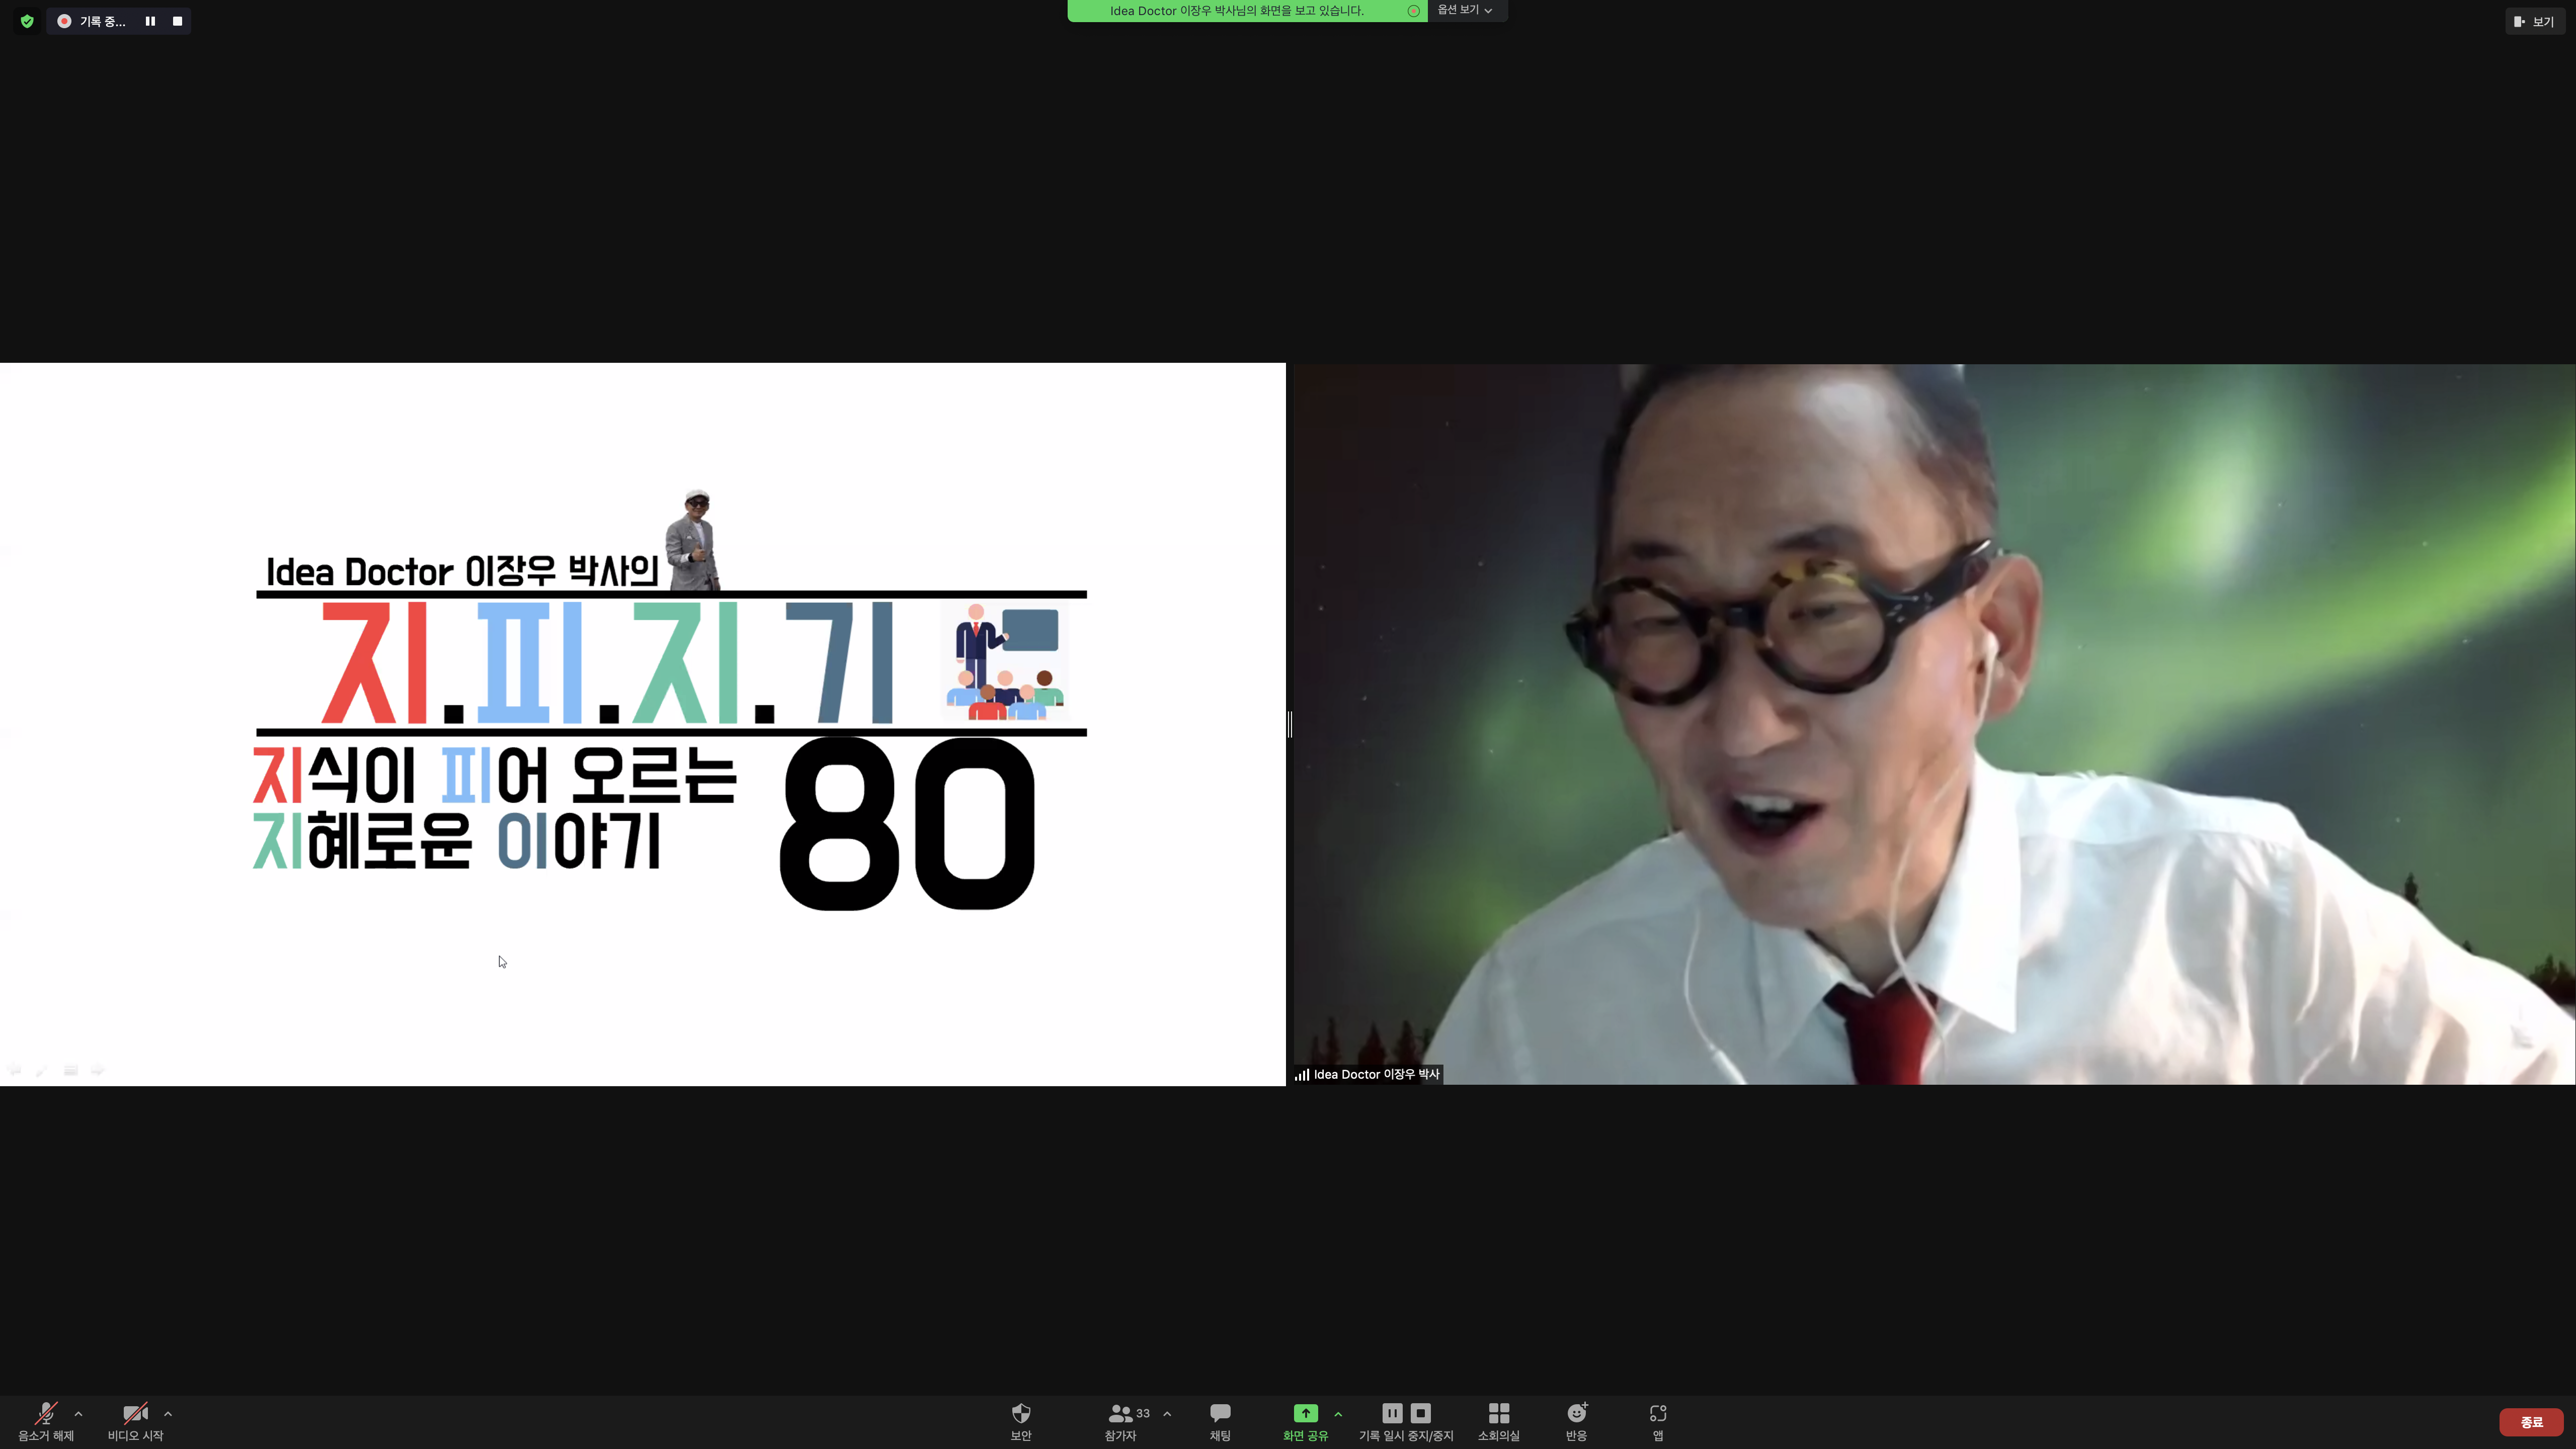The width and height of the screenshot is (2576, 1449).
Task: Expand audio options next to the microphone
Action: [x=79, y=1414]
